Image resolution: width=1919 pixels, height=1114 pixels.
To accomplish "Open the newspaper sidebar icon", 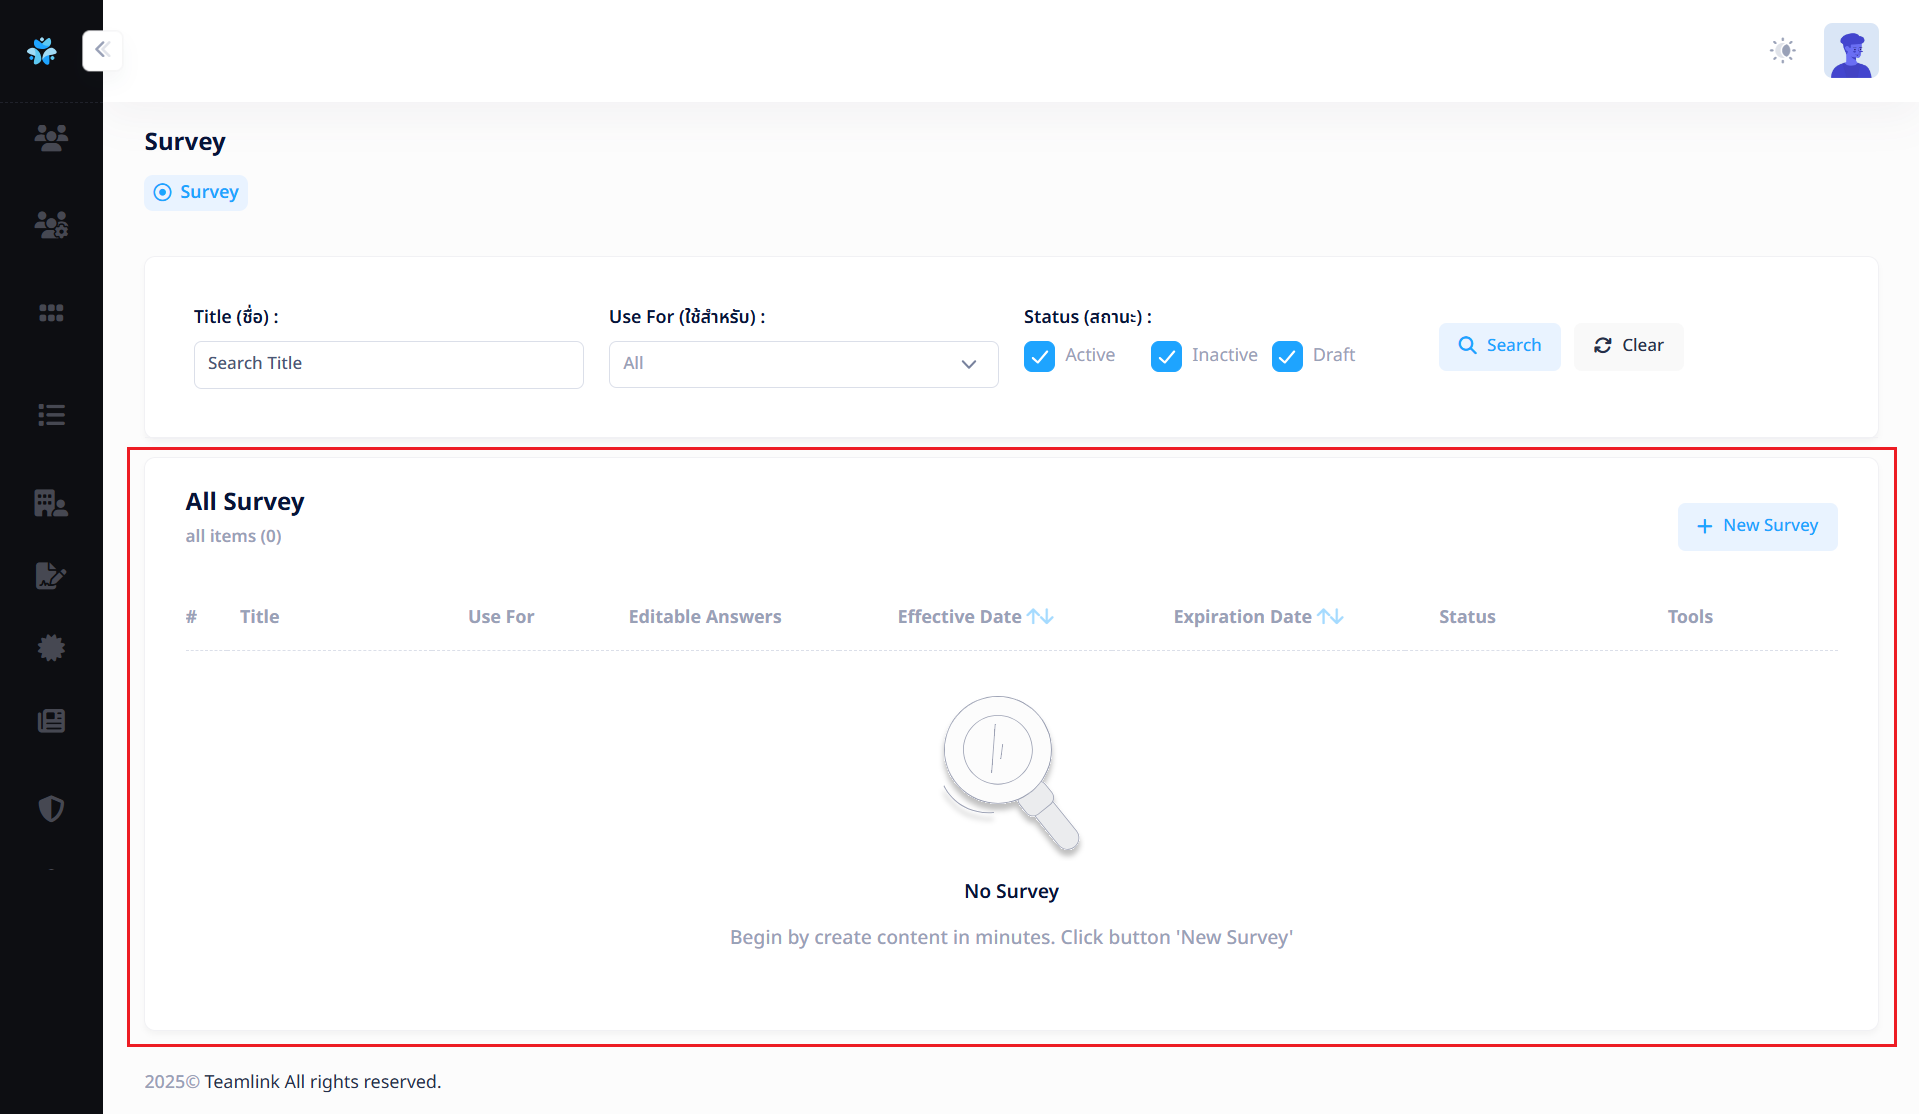I will [x=51, y=721].
